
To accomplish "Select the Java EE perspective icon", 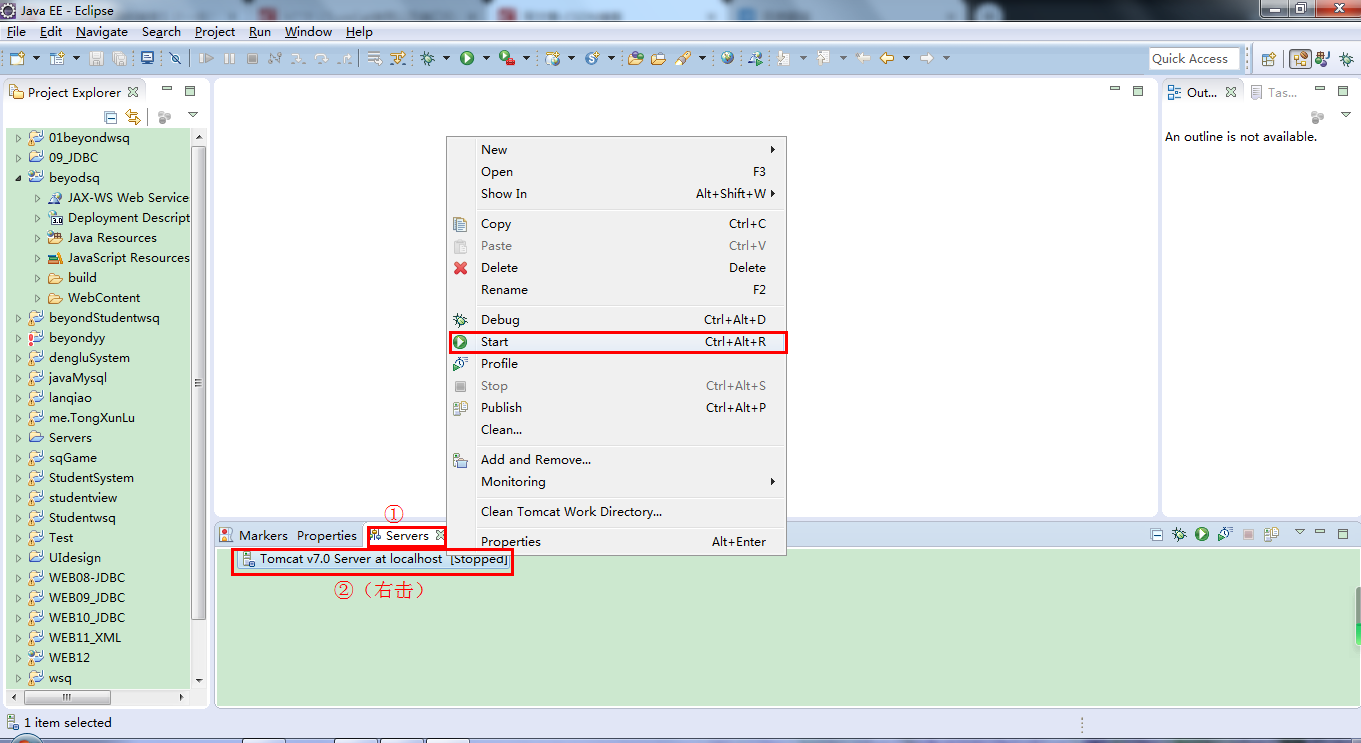I will [1300, 59].
